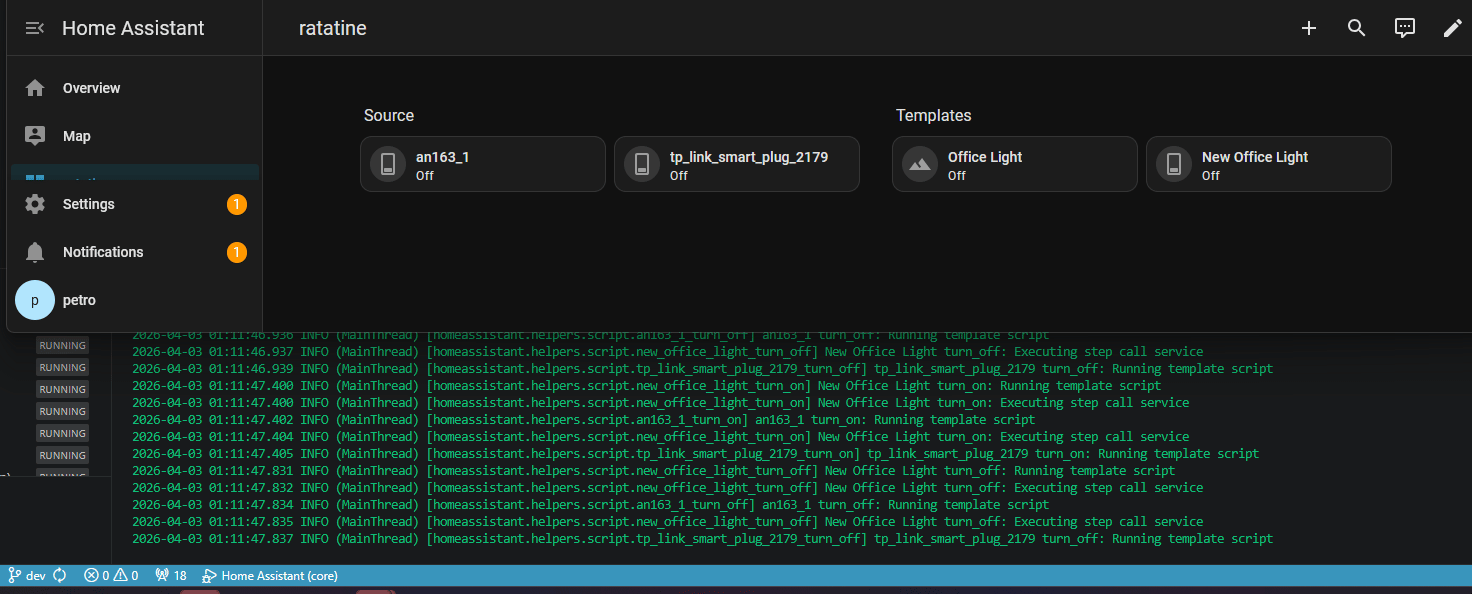
Task: Toggle New Office Light via its tile icon
Action: [x=1174, y=164]
